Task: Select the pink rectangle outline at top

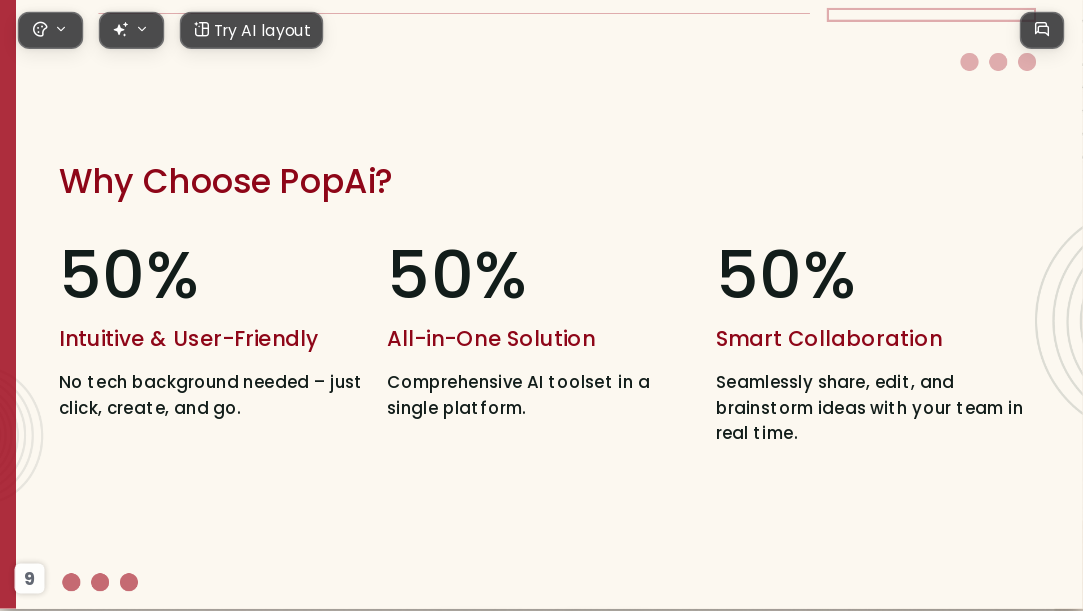Action: tap(931, 14)
